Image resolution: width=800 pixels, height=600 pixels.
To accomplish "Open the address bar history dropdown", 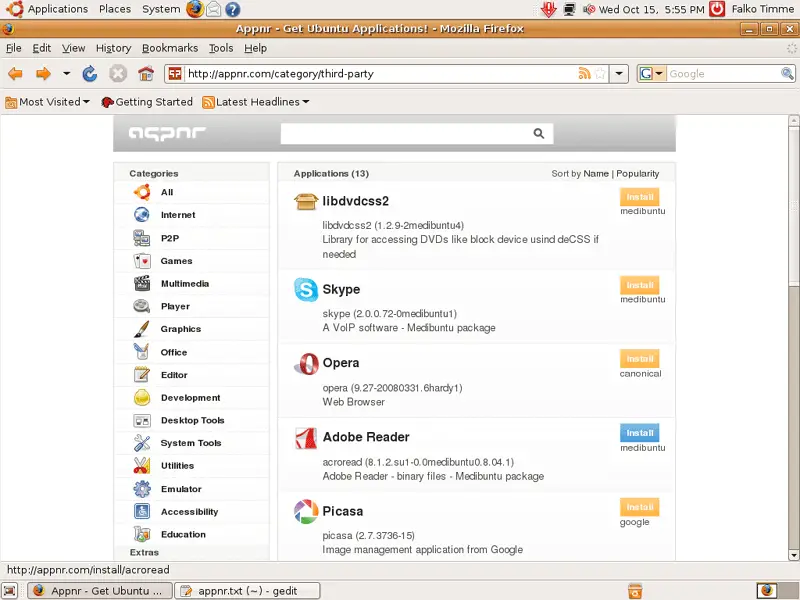I will [x=619, y=73].
